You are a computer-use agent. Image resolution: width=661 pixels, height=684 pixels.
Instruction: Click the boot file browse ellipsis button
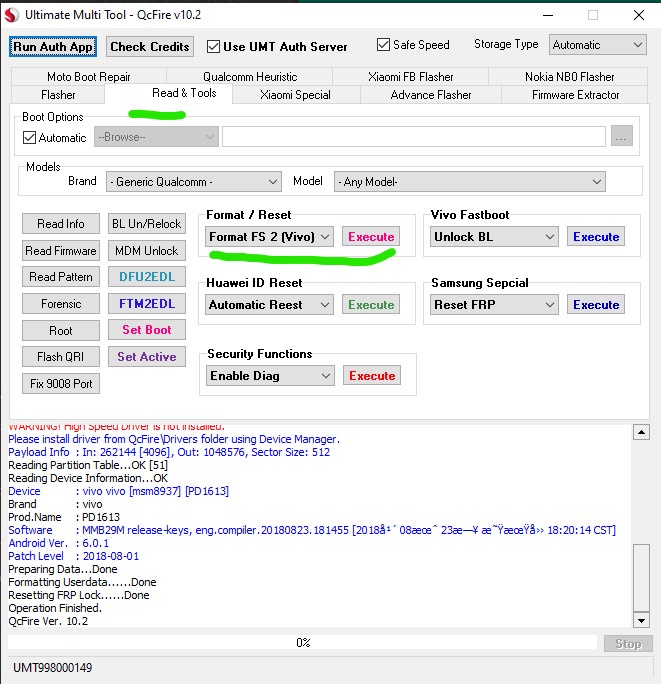[x=622, y=136]
